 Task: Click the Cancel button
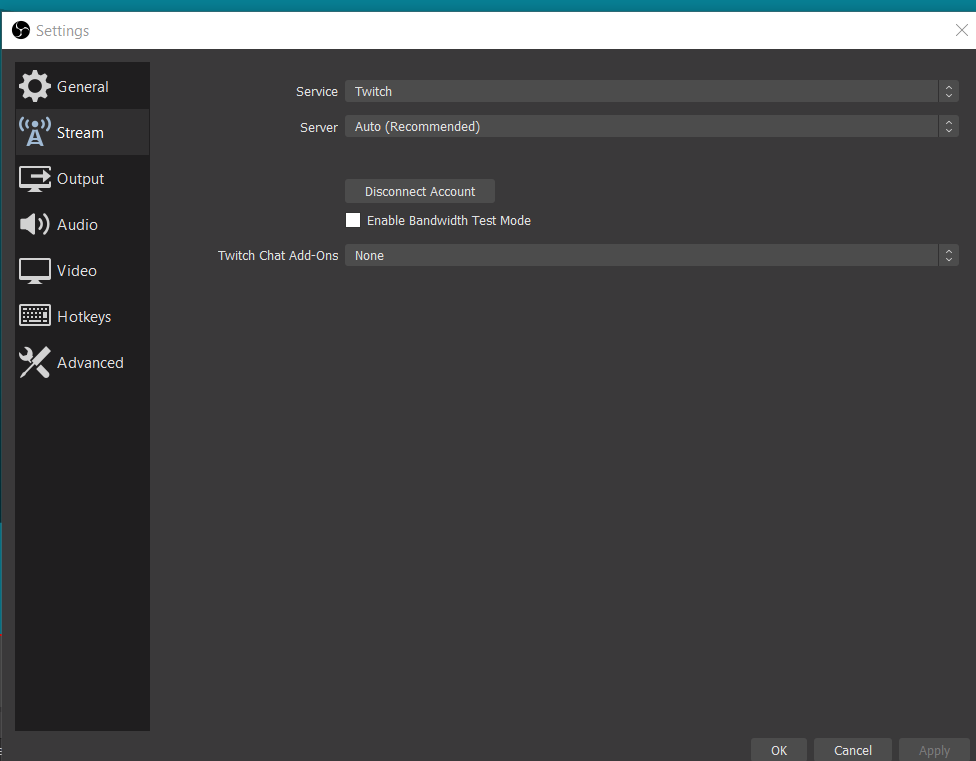(853, 750)
